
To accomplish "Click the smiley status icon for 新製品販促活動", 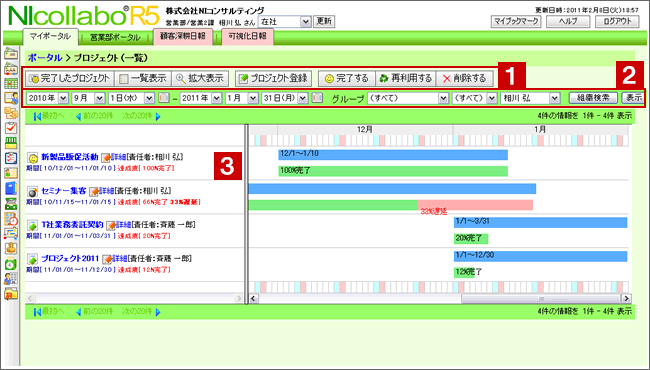I will (32, 158).
